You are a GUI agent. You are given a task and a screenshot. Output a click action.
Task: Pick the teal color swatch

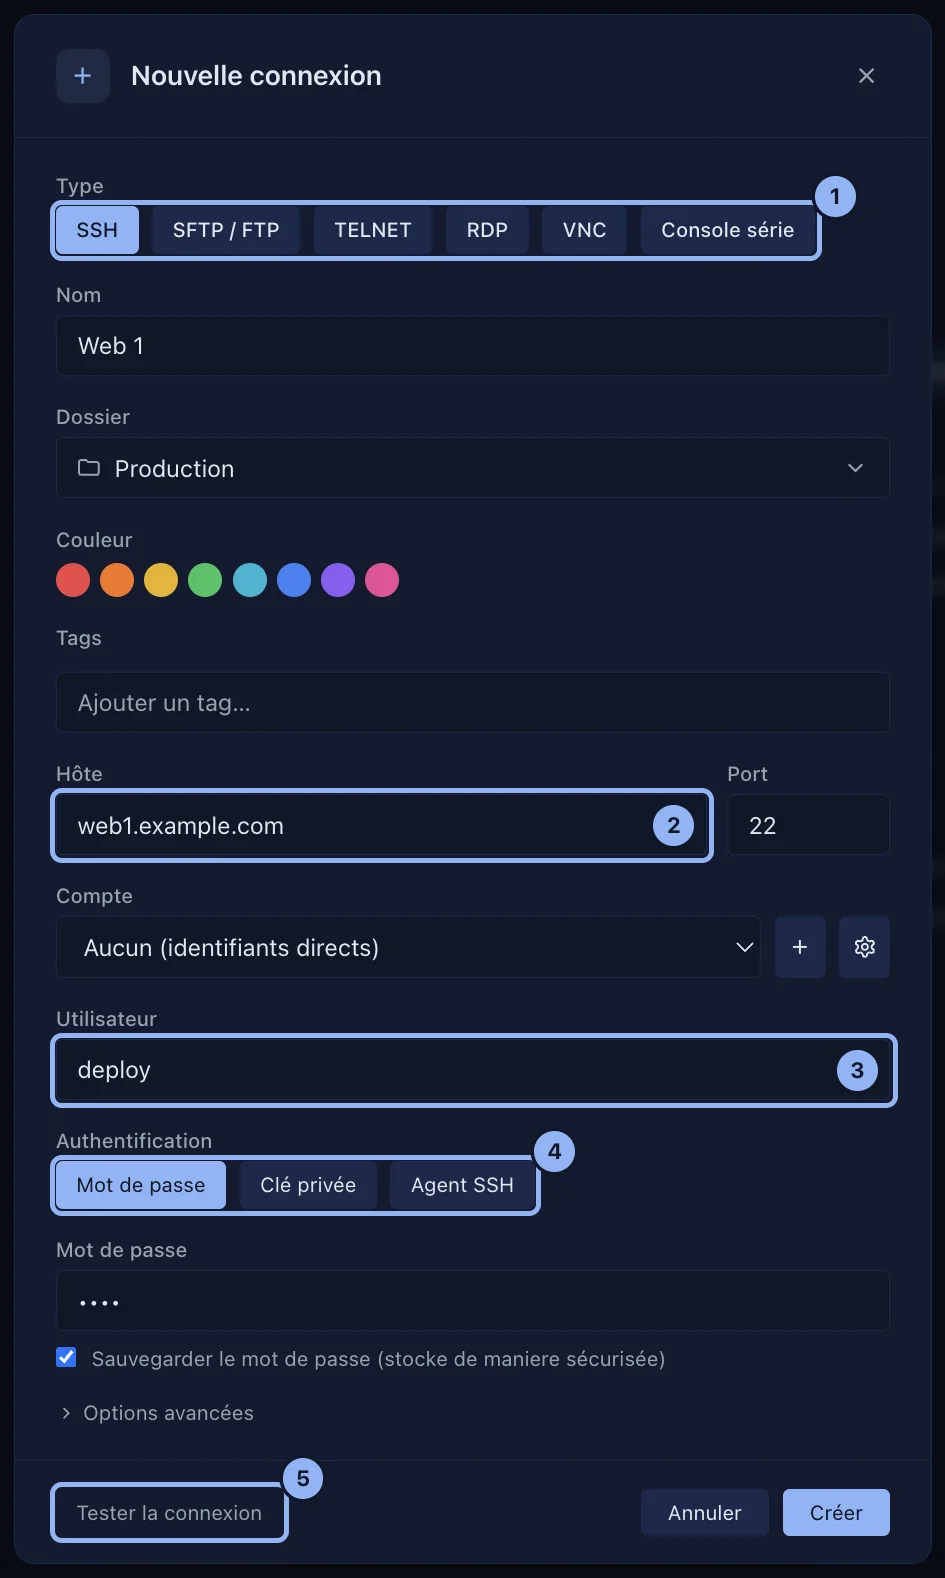point(250,580)
